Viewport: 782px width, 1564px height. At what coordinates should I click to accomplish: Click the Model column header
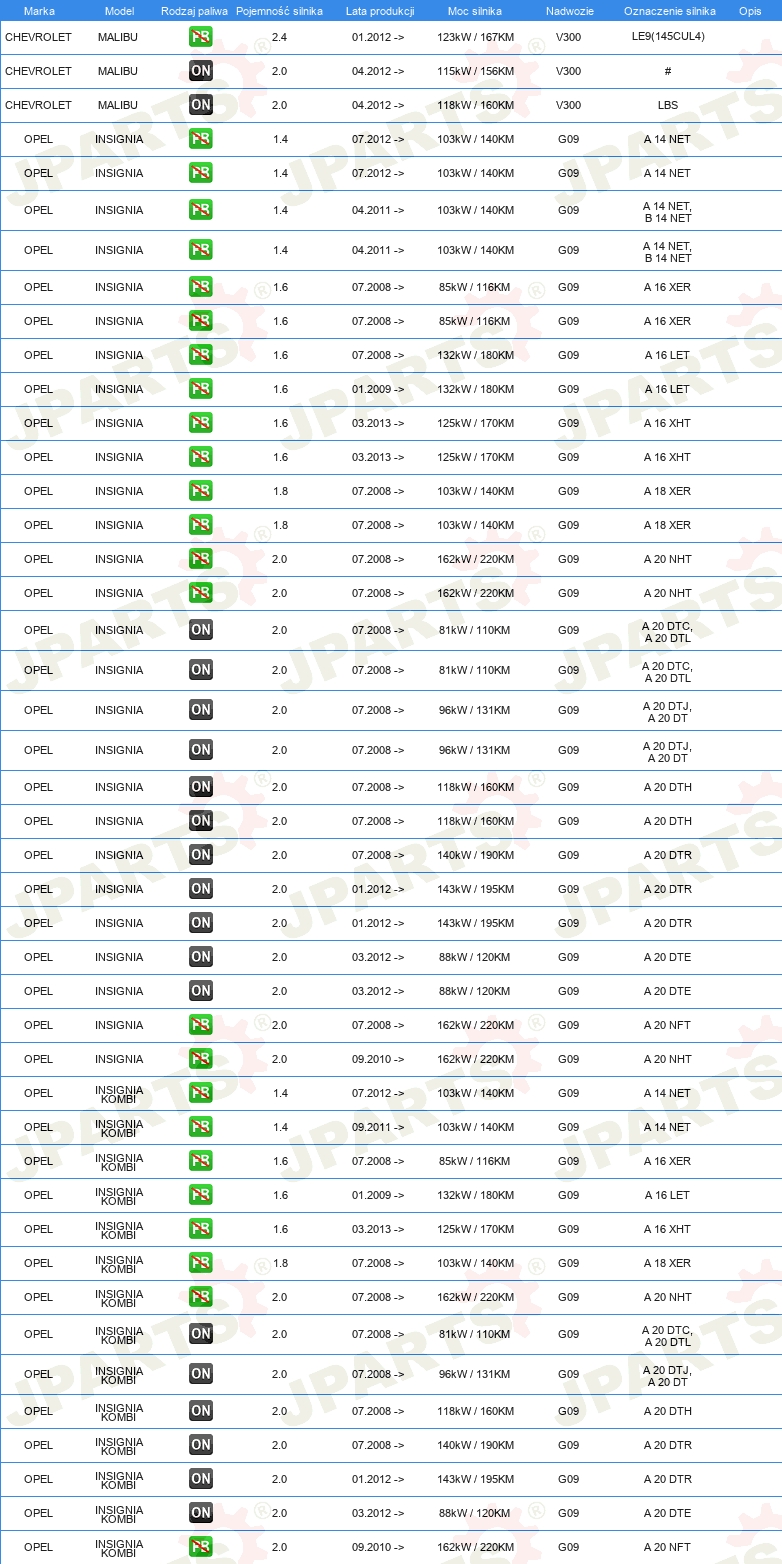(x=119, y=11)
